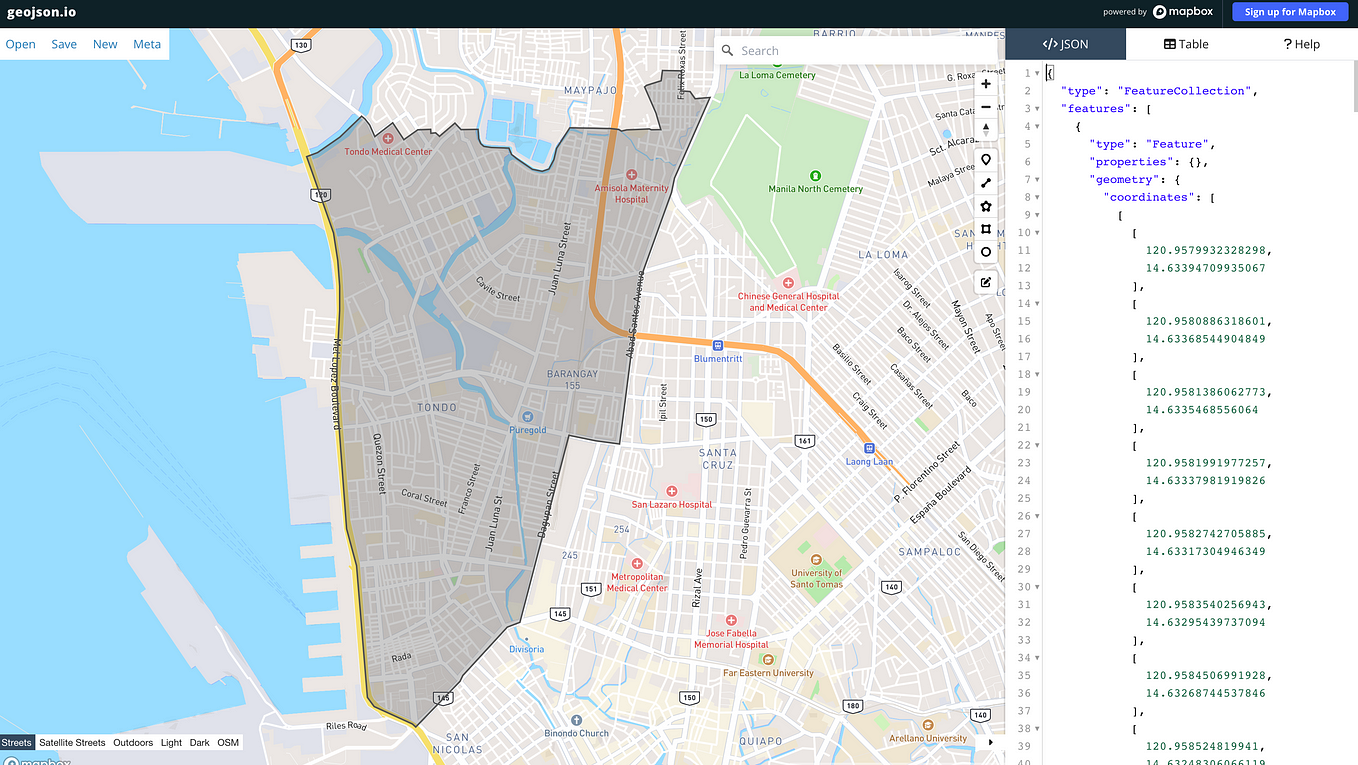Screen dimensions: 1358x765
Task: Reset map bearing with compass button
Action: pos(986,129)
